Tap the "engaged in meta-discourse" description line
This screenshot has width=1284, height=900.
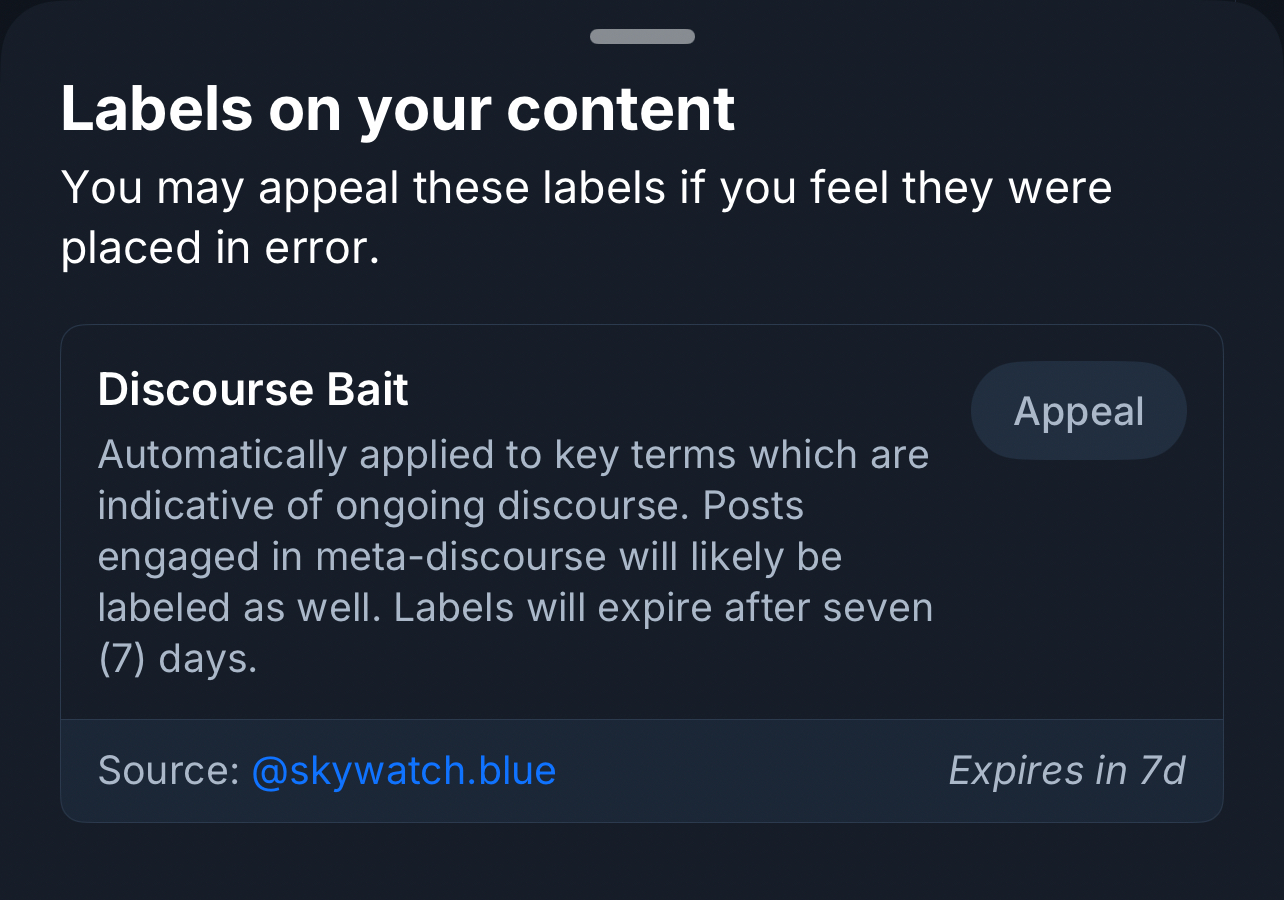(x=470, y=557)
